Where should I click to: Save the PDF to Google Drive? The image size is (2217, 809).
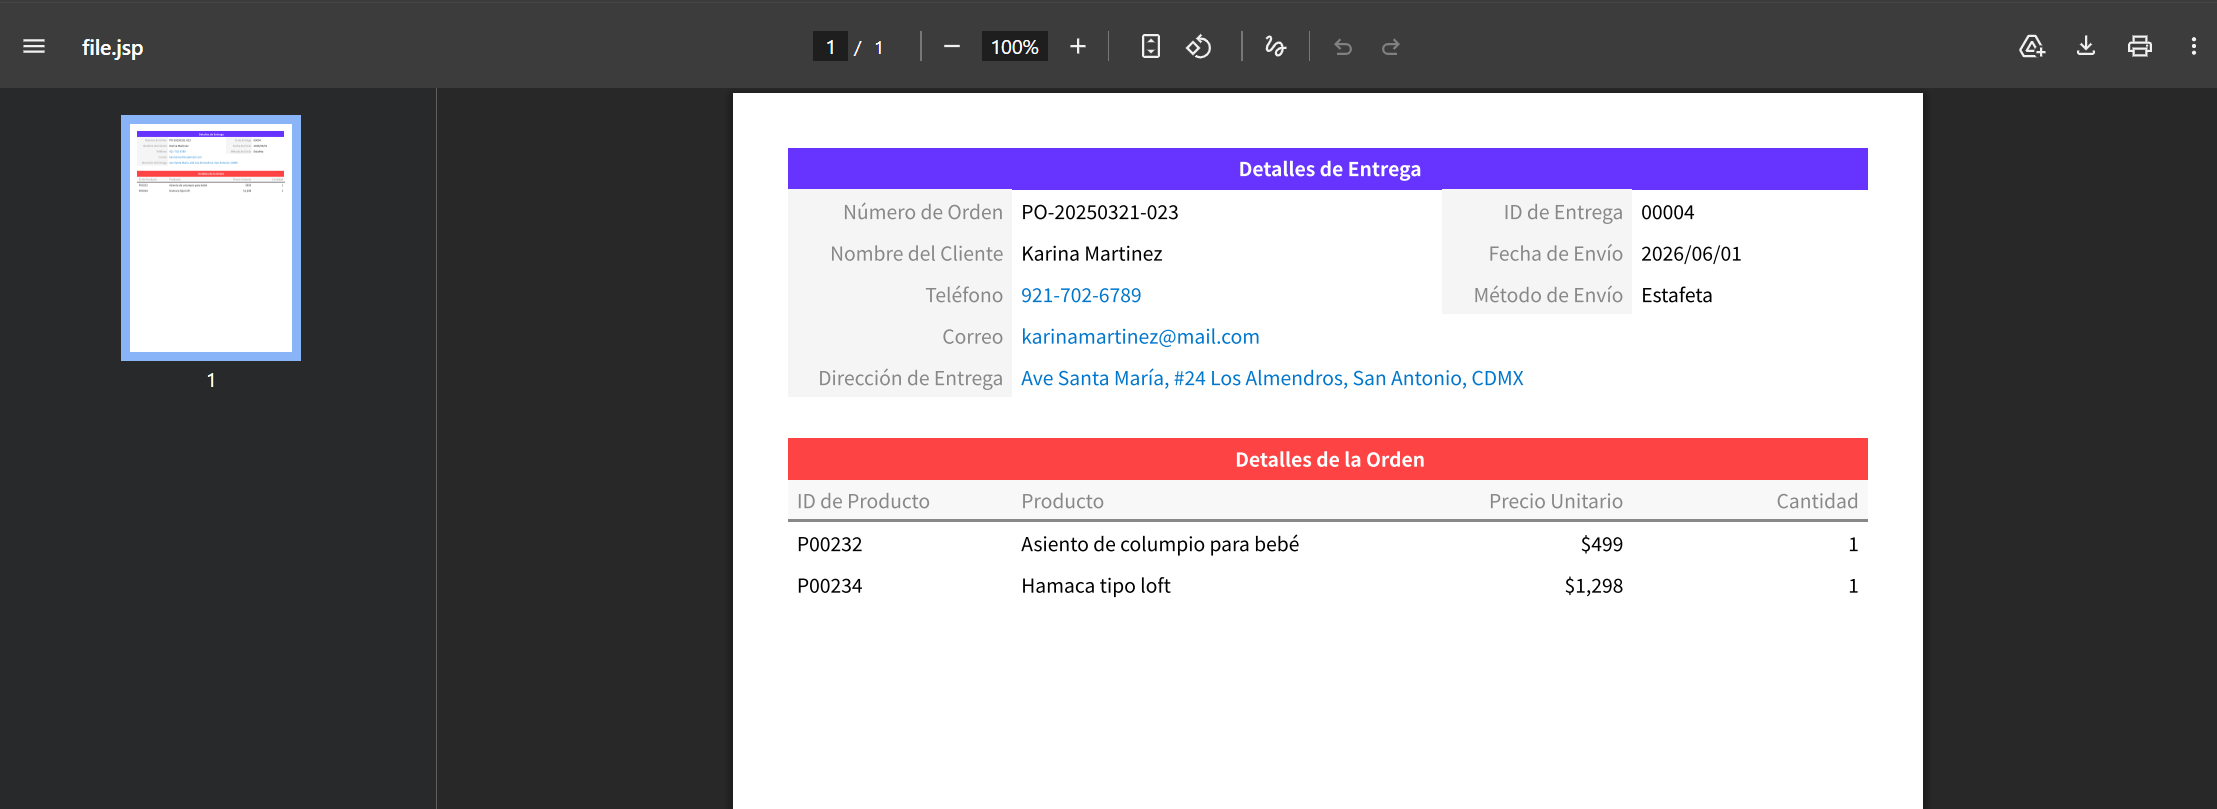[2031, 47]
